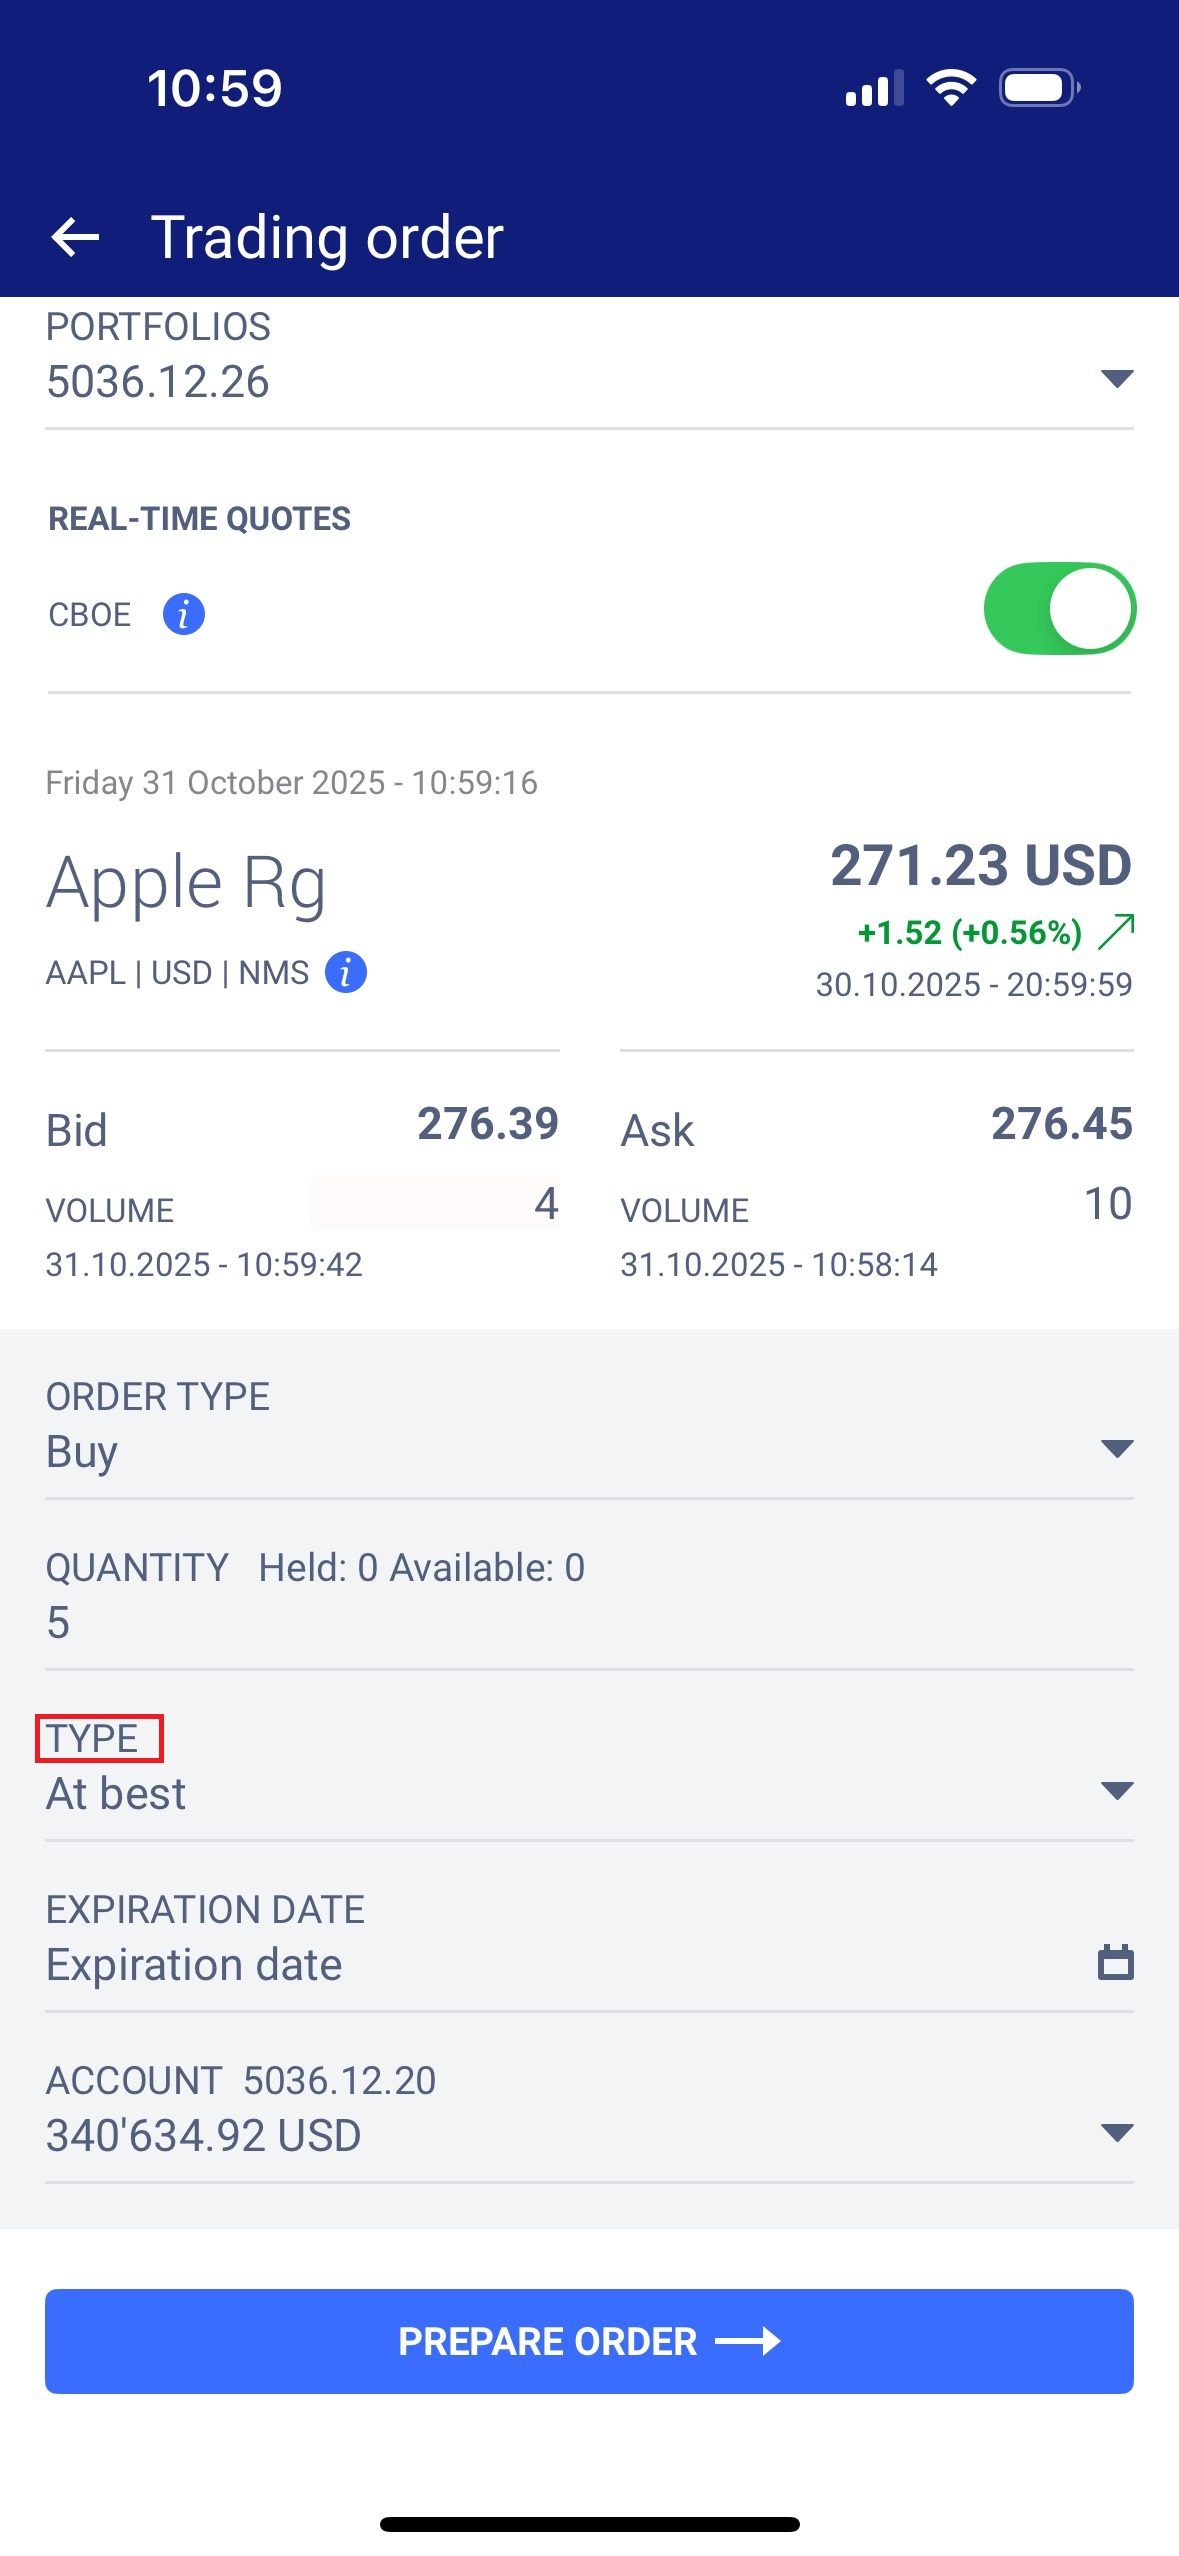Expand the Type dropdown showing At best

1116,1791
